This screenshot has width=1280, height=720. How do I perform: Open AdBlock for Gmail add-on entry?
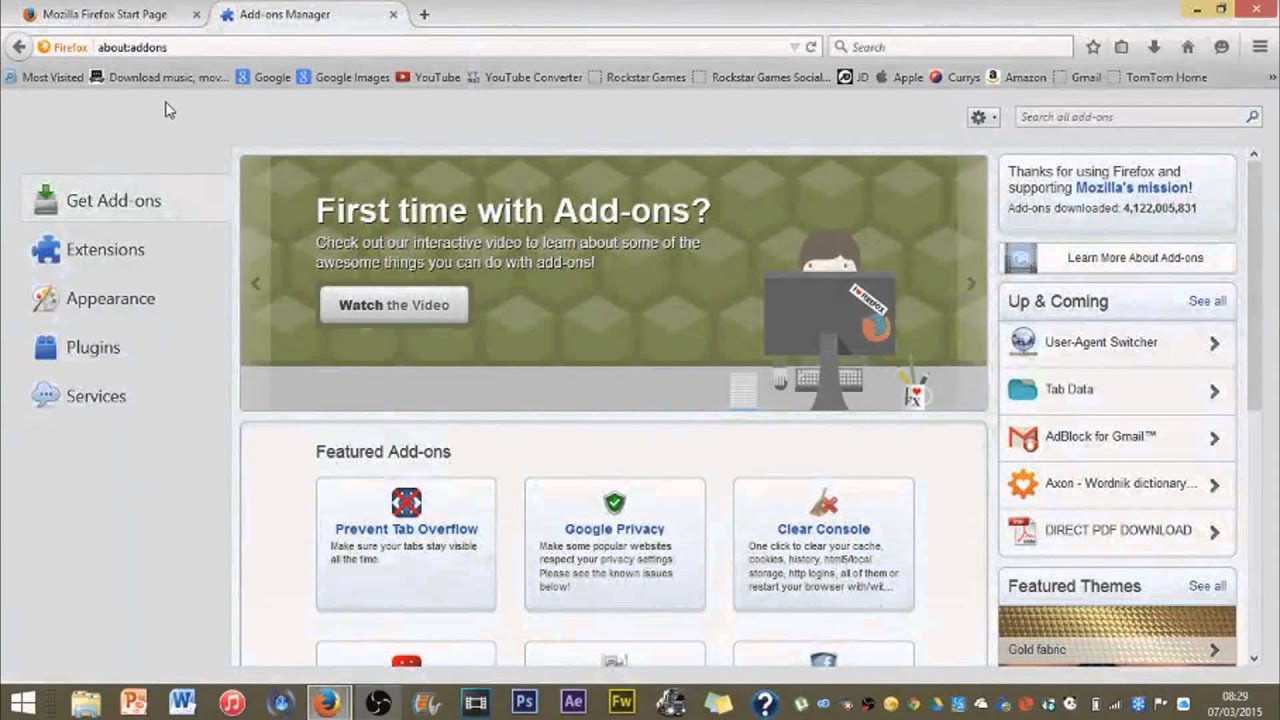(1117, 437)
